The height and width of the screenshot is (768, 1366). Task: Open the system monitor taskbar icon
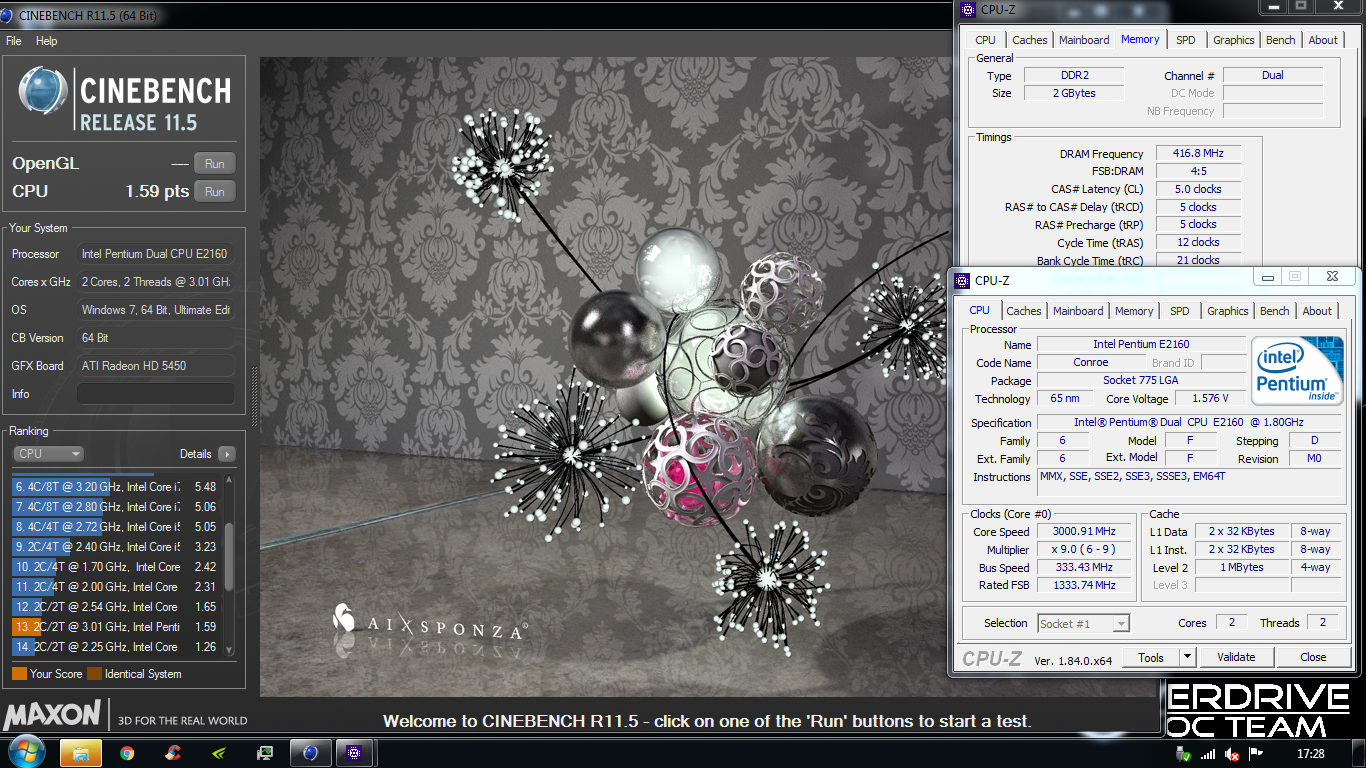pos(265,753)
